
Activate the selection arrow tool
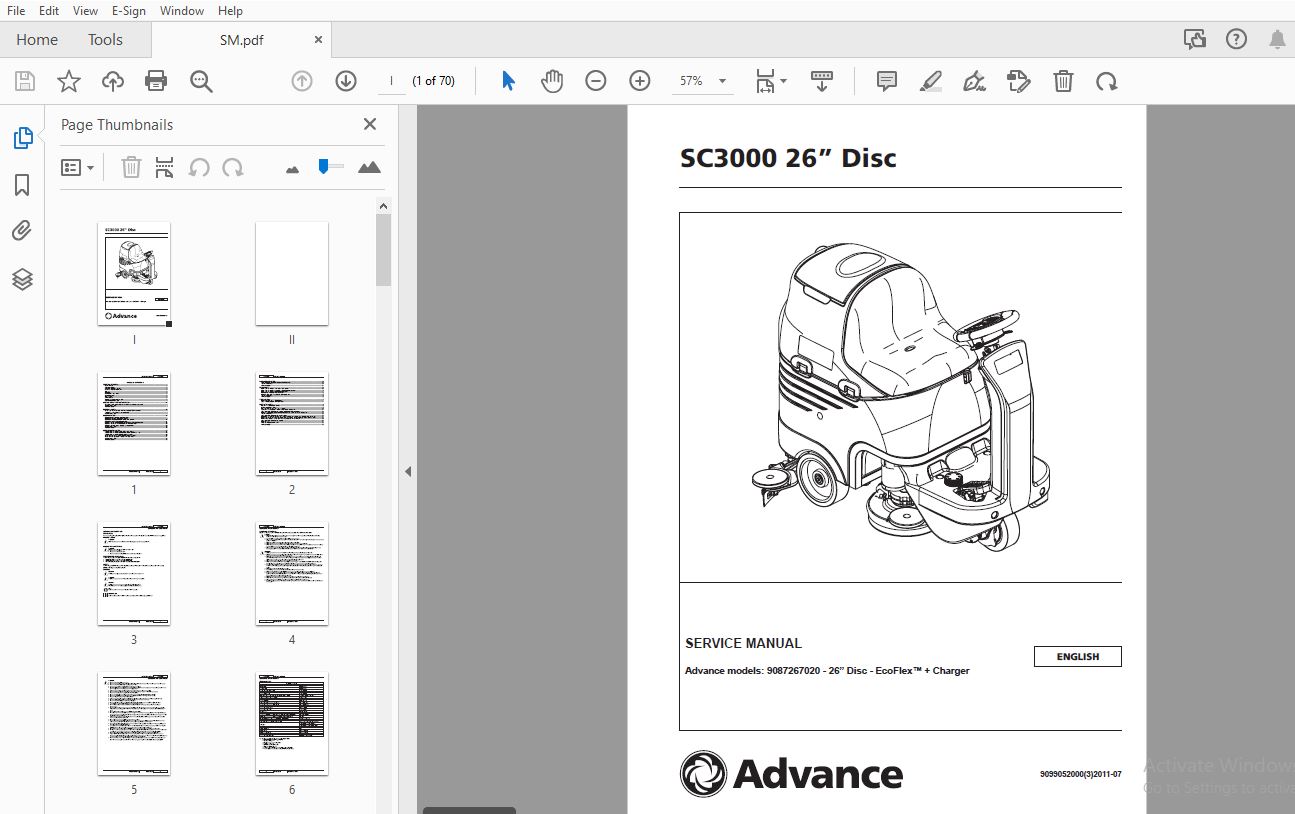coord(508,81)
